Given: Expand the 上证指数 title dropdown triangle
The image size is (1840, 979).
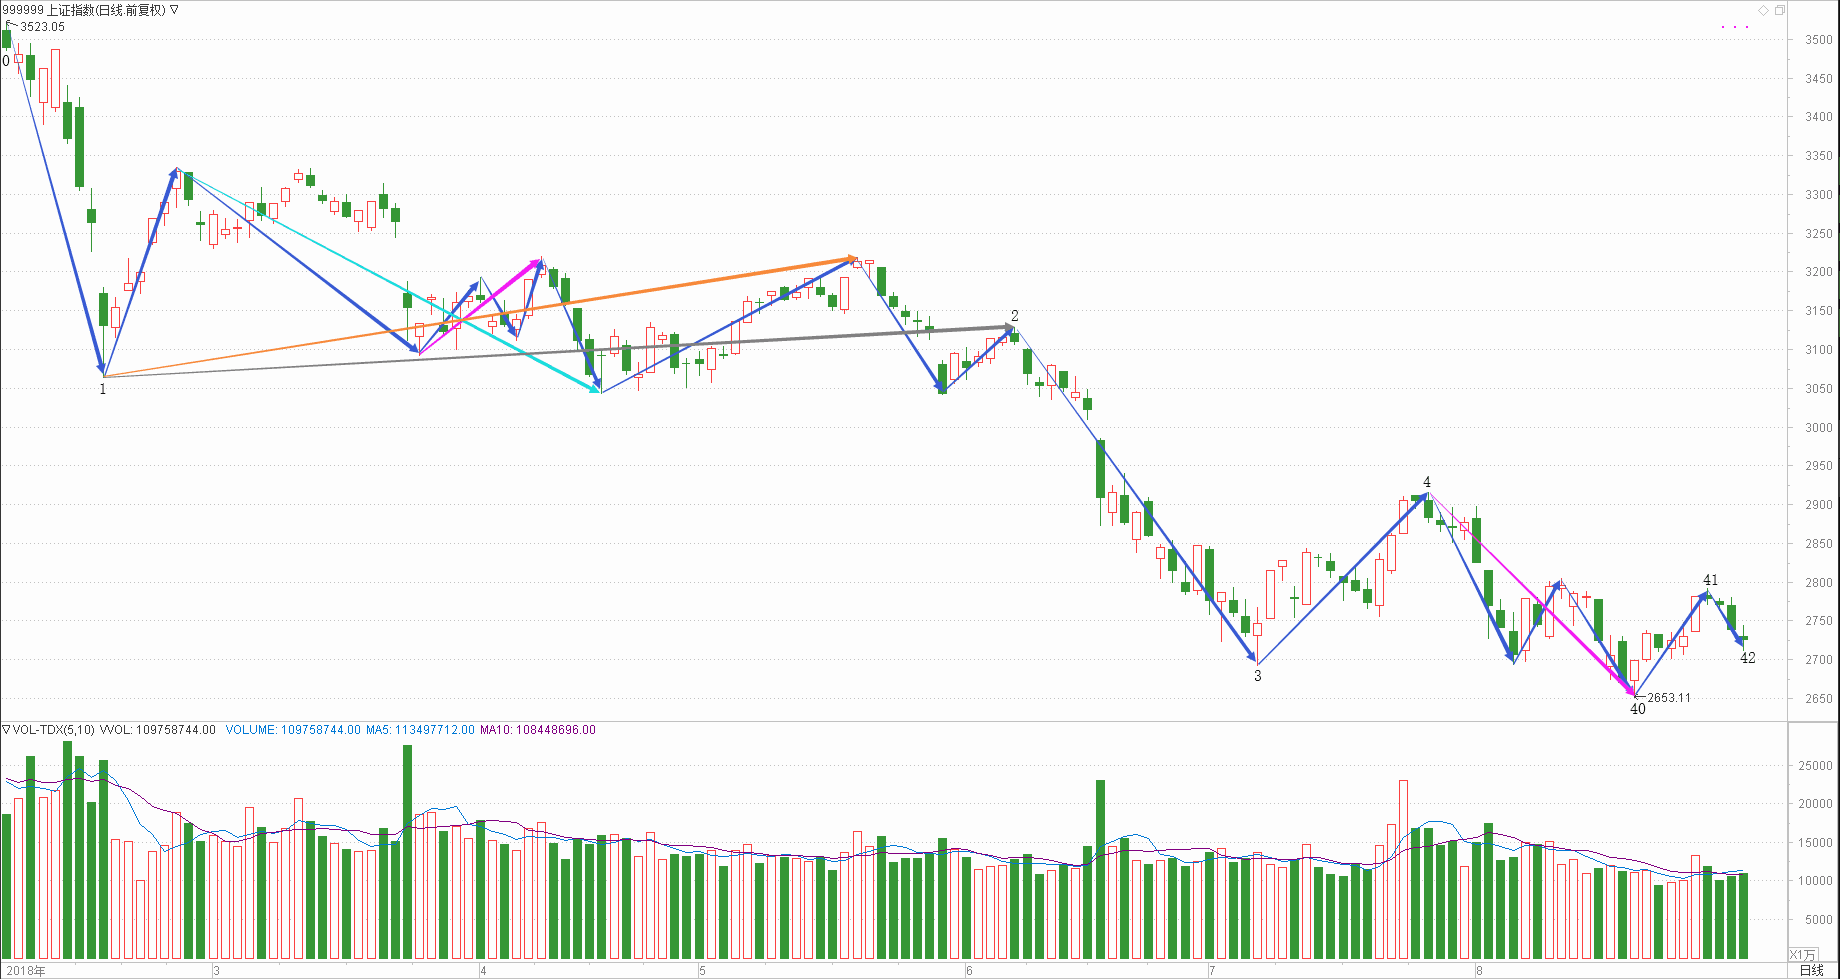Looking at the screenshot, I should pyautogui.click(x=175, y=10).
